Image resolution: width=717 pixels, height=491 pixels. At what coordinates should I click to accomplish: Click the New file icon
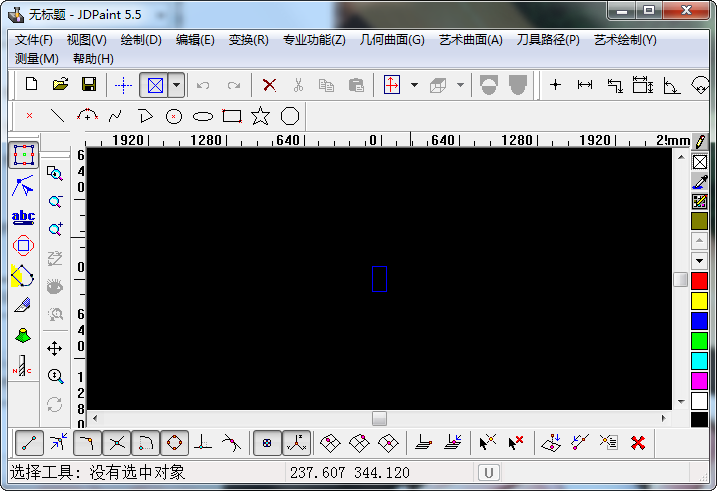(31, 85)
